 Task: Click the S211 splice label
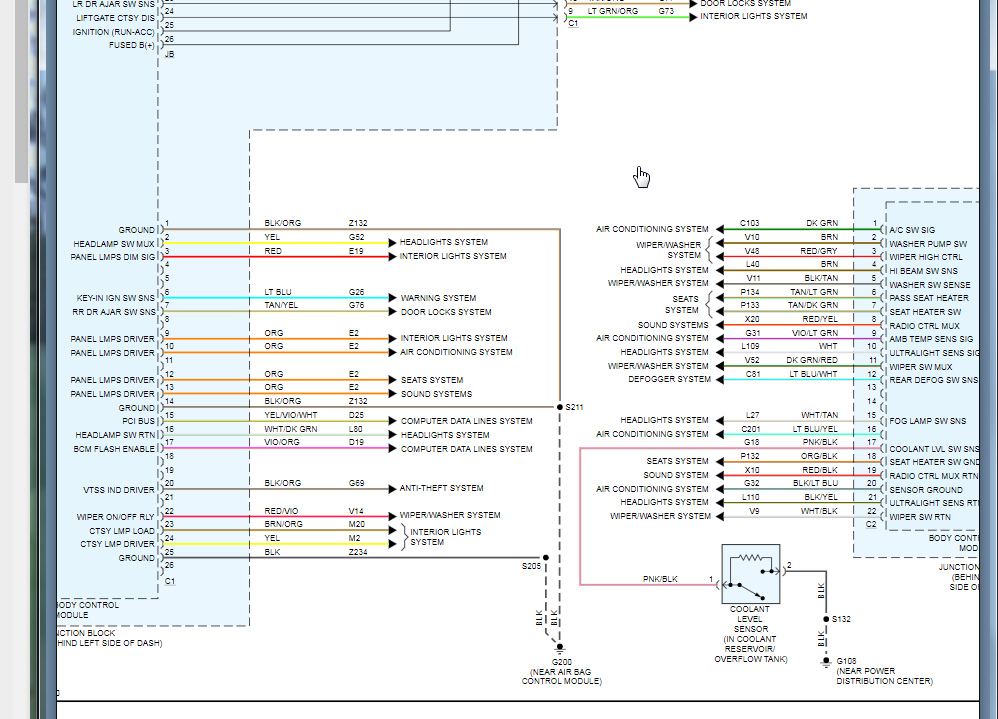[x=574, y=407]
